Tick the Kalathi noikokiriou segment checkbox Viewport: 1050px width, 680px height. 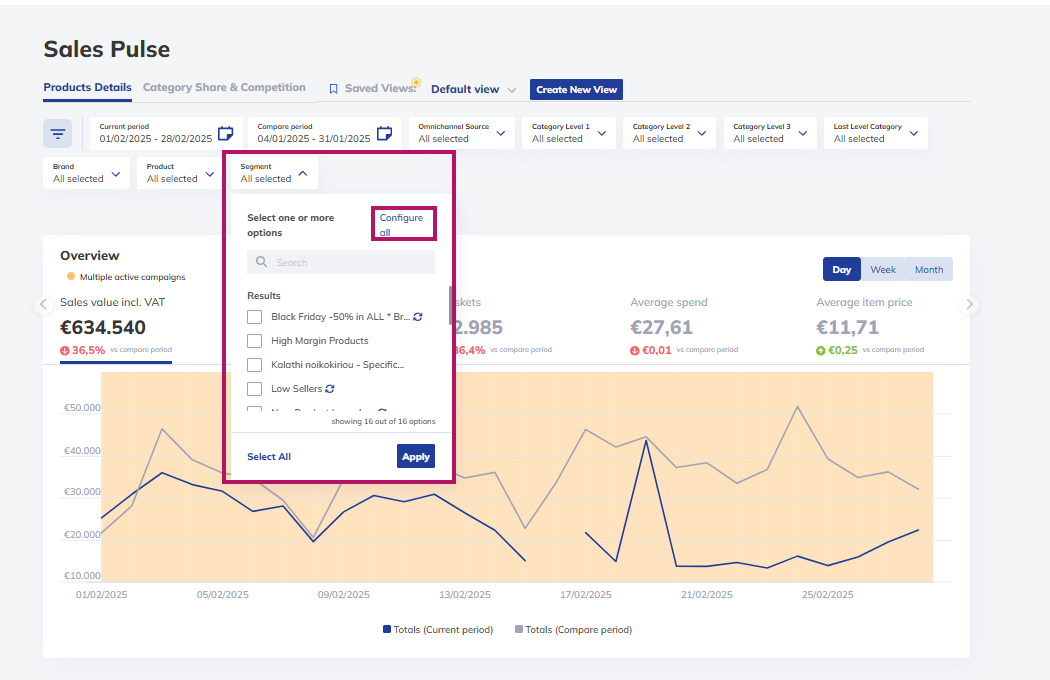[x=254, y=365]
